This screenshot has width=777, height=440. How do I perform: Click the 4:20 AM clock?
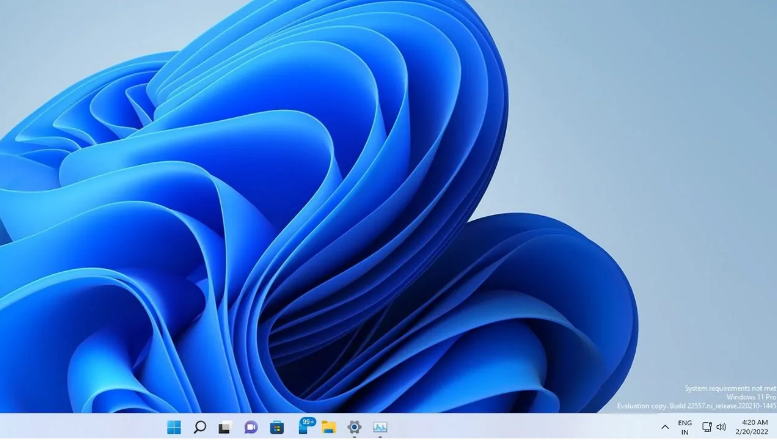coord(754,422)
